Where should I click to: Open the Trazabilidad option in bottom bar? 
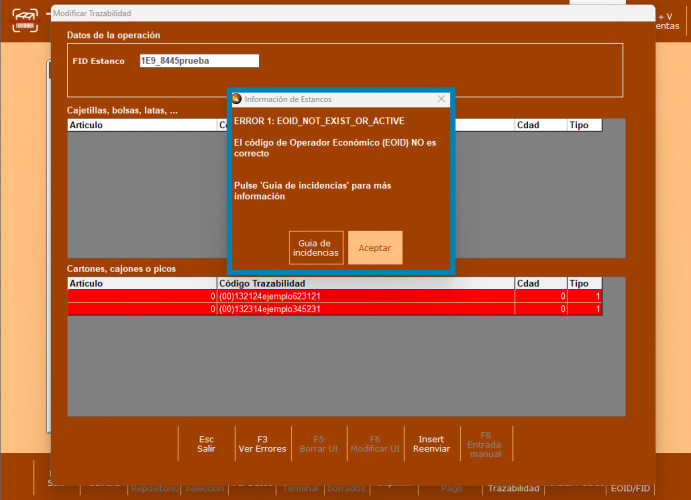512,489
